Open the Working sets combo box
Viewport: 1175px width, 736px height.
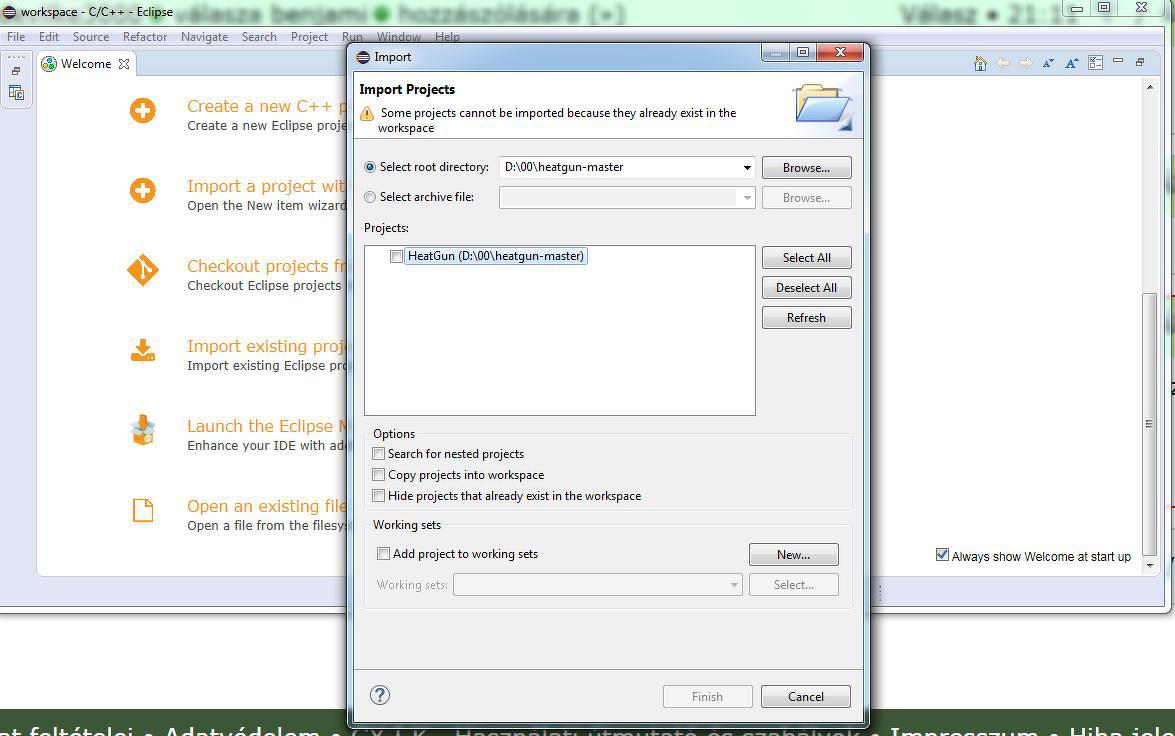(597, 585)
